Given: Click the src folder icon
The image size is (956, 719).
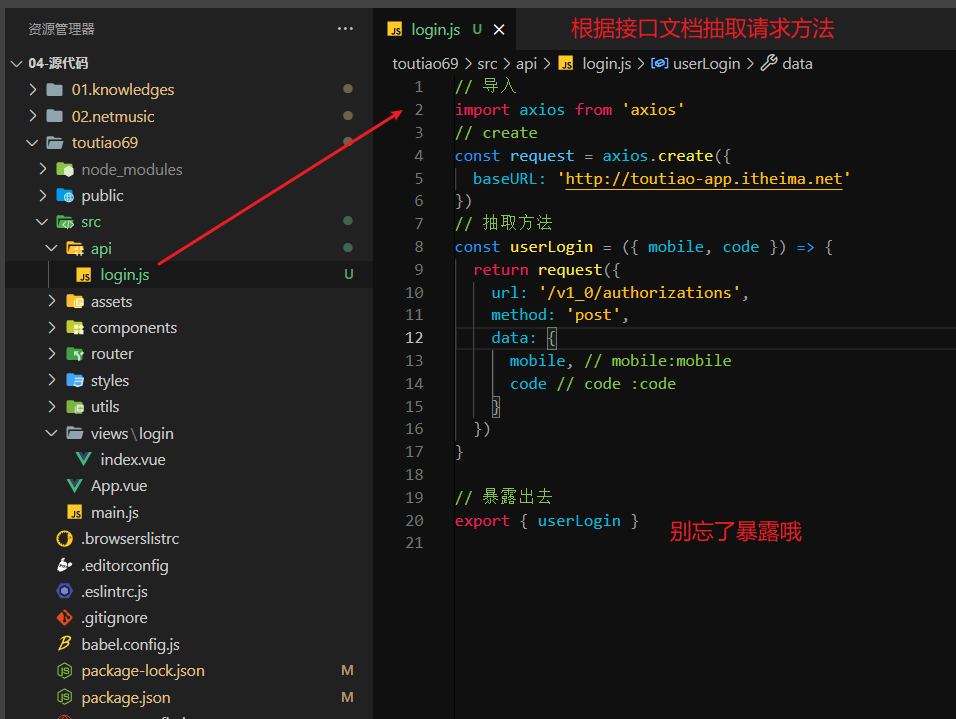Looking at the screenshot, I should pyautogui.click(x=65, y=222).
